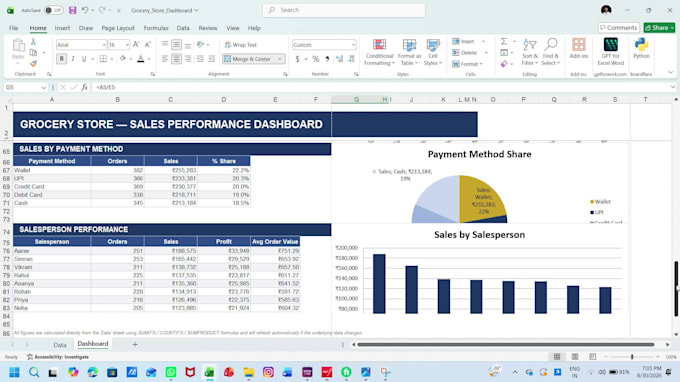
Task: Select the Data sheet tab
Action: (x=60, y=345)
